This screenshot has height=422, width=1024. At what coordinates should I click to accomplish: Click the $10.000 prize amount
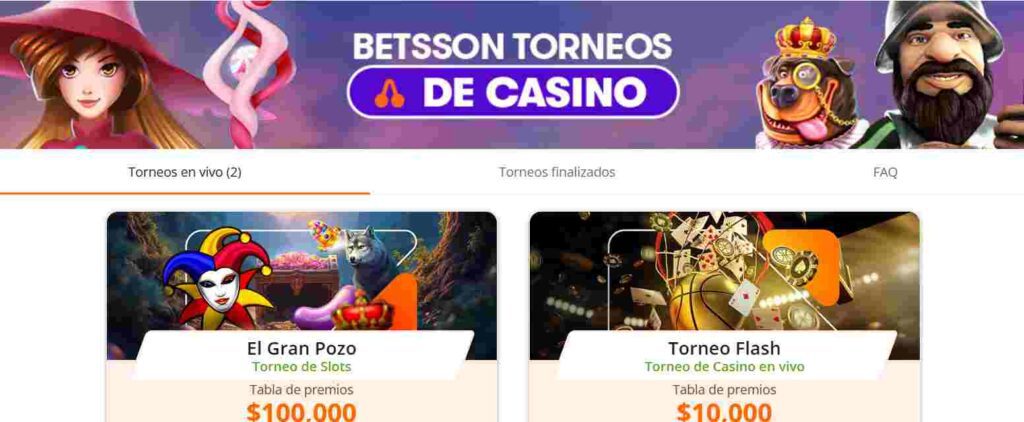[x=724, y=412]
